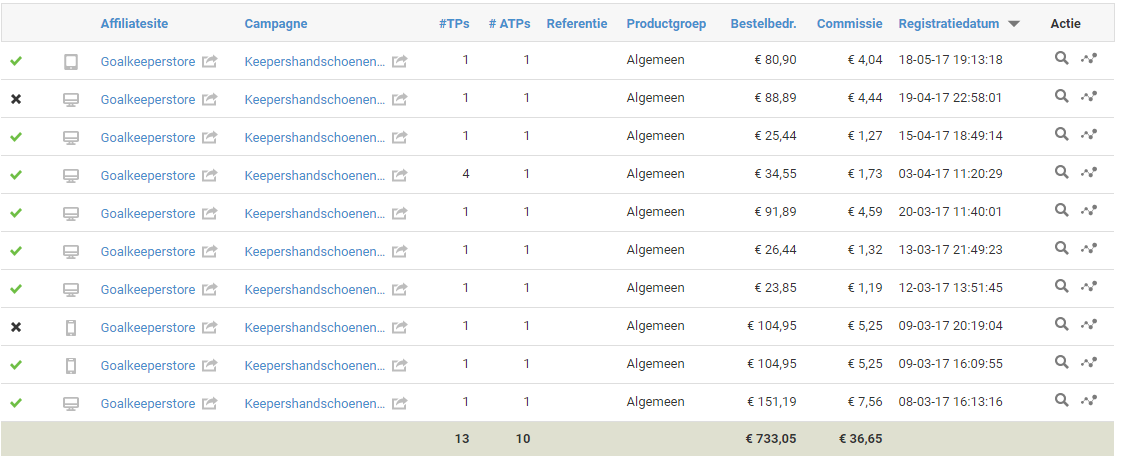Viewport: 1126px width, 467px height.
Task: Click green approved checkmark of € 80,90 row
Action: pyautogui.click(x=16, y=61)
